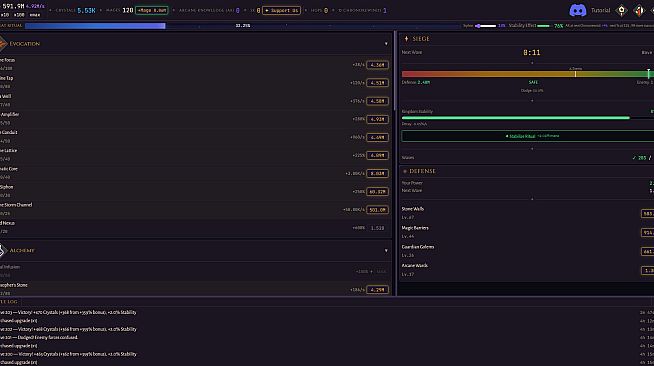Click the Support button in top bar
Screen dimensions: 654x366
[x=282, y=10]
